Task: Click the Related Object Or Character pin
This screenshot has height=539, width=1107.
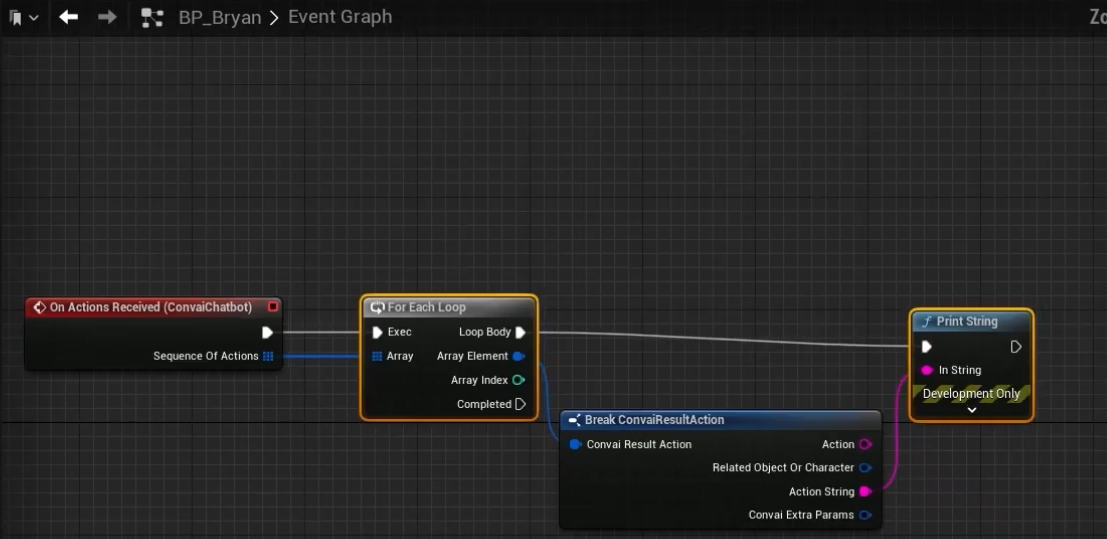Action: 866,468
